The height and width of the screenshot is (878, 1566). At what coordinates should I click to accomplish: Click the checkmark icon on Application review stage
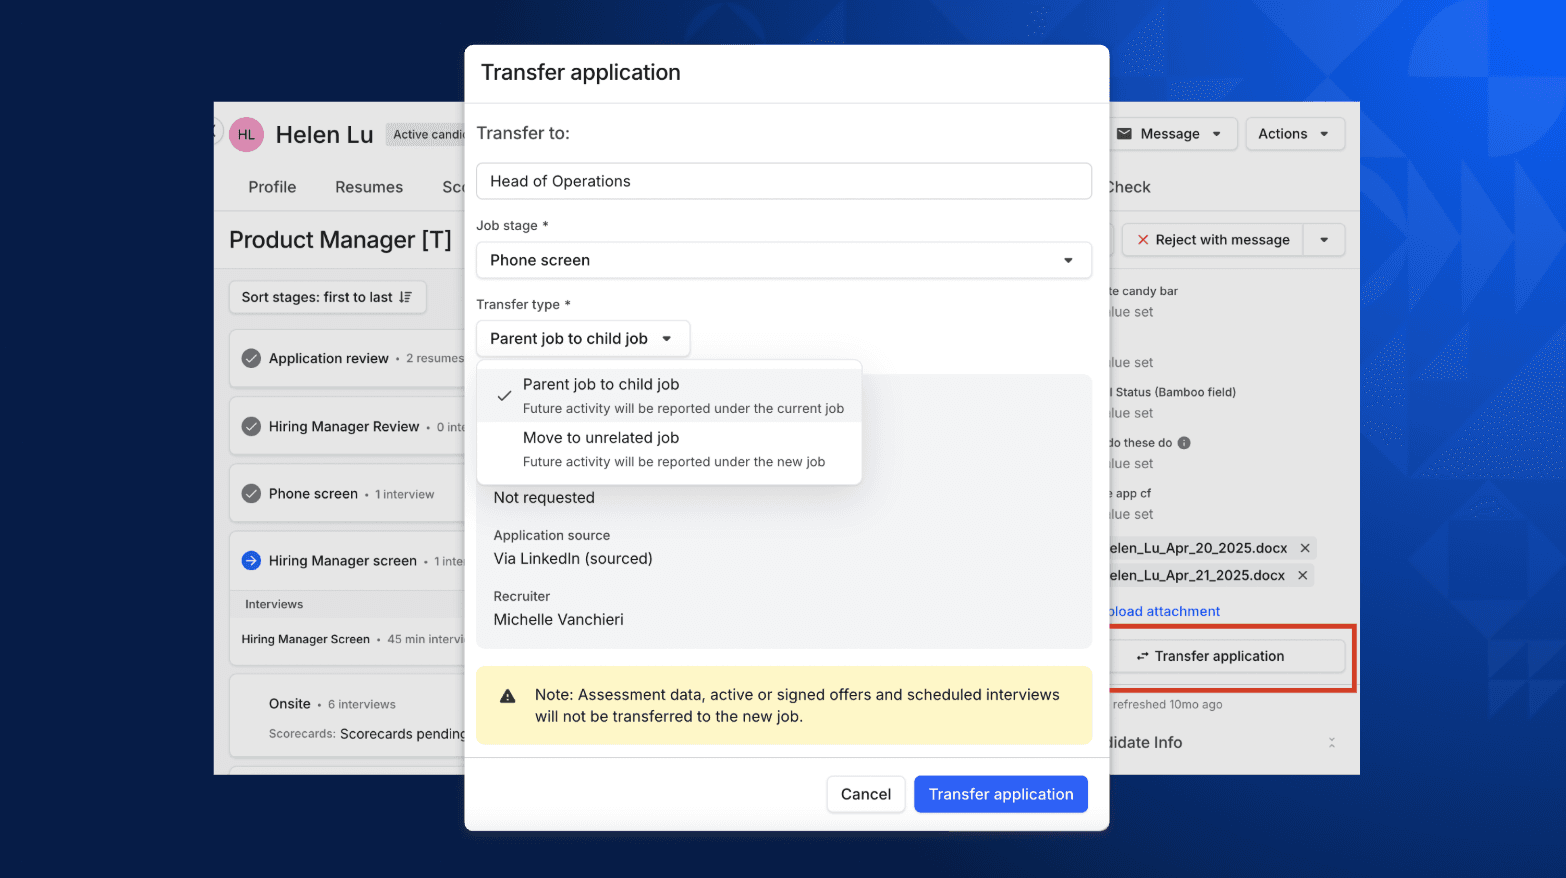249,358
